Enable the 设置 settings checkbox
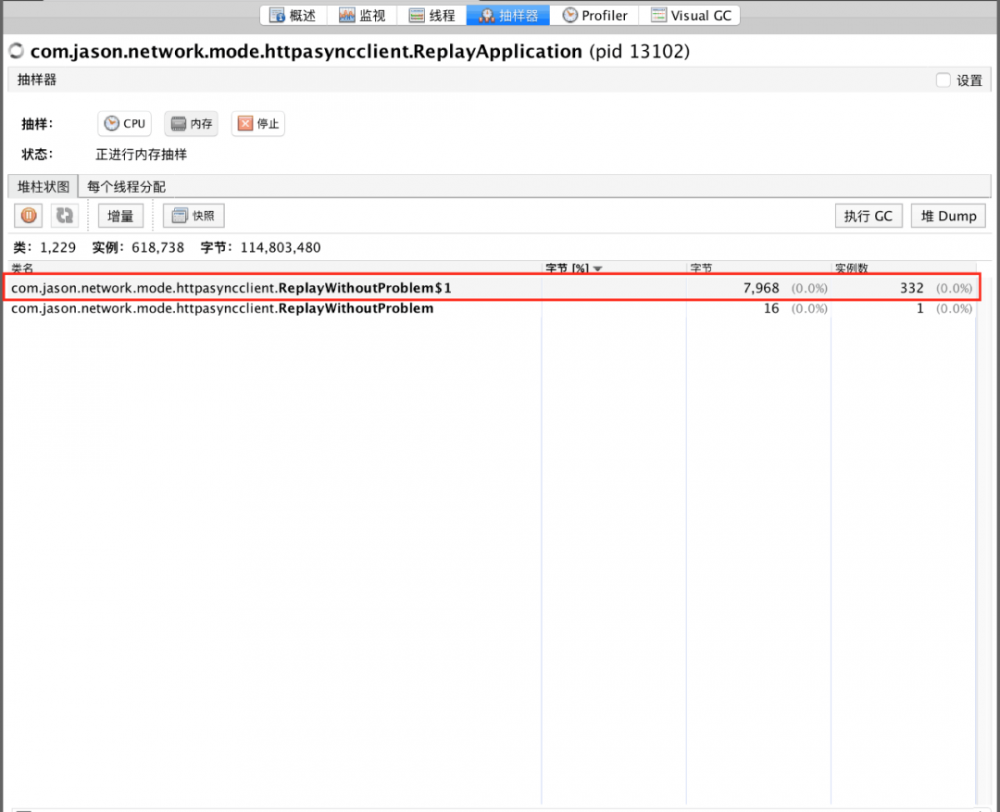1000x812 pixels. click(x=943, y=80)
